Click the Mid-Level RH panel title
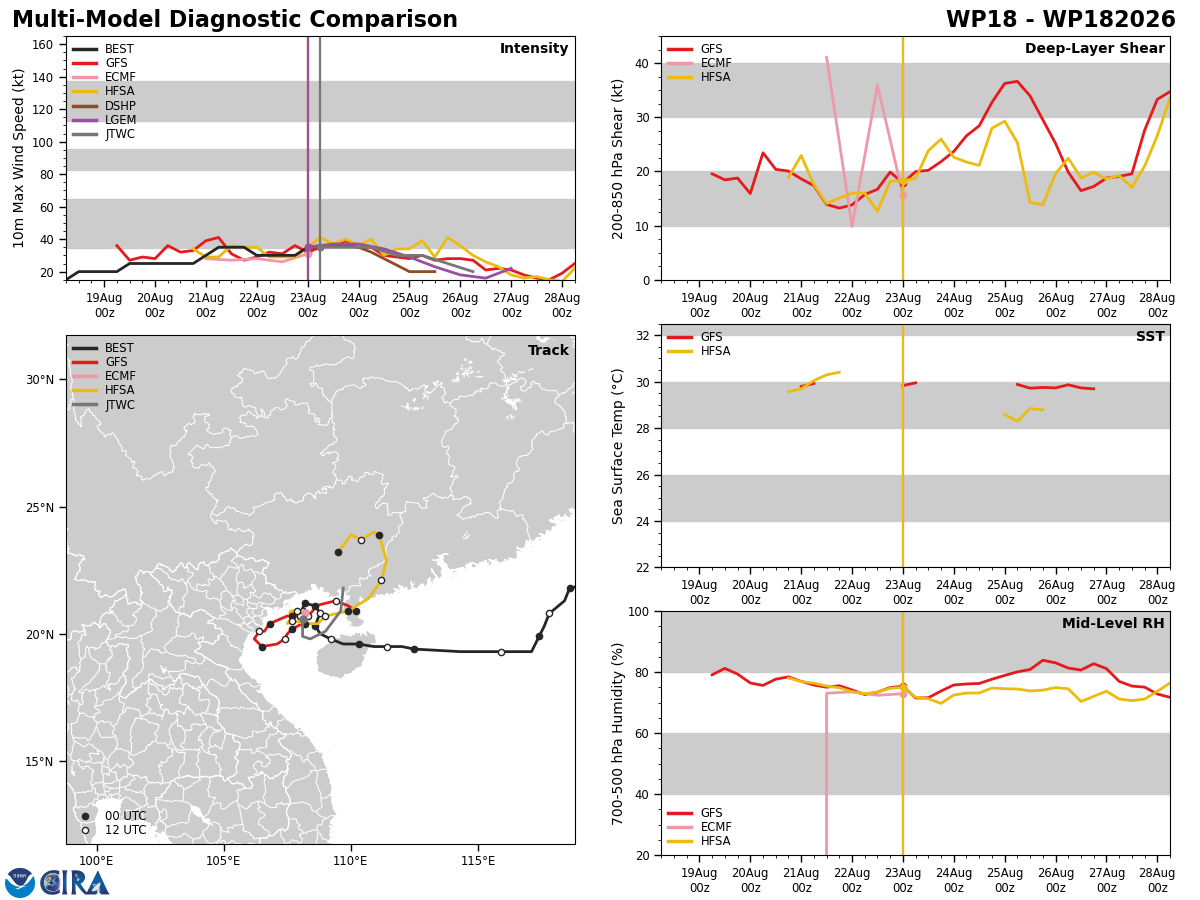The width and height of the screenshot is (1200, 900). pyautogui.click(x=1113, y=624)
